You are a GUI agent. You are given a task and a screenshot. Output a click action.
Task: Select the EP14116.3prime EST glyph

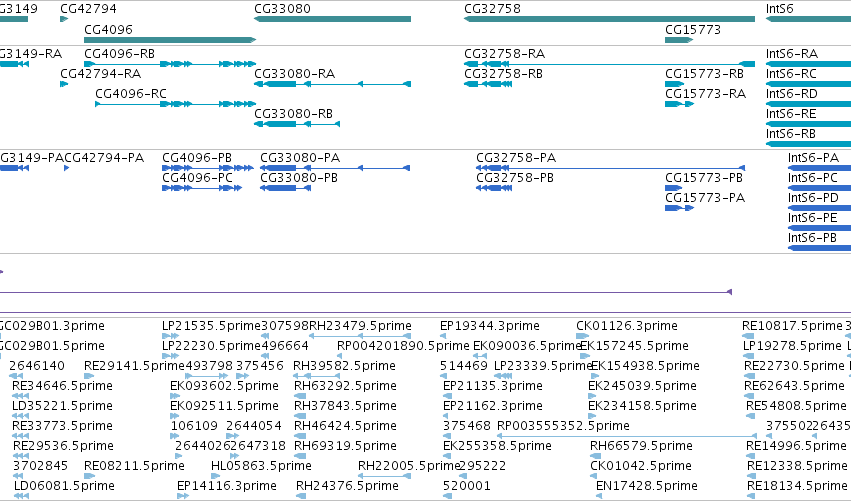[x=183, y=496]
